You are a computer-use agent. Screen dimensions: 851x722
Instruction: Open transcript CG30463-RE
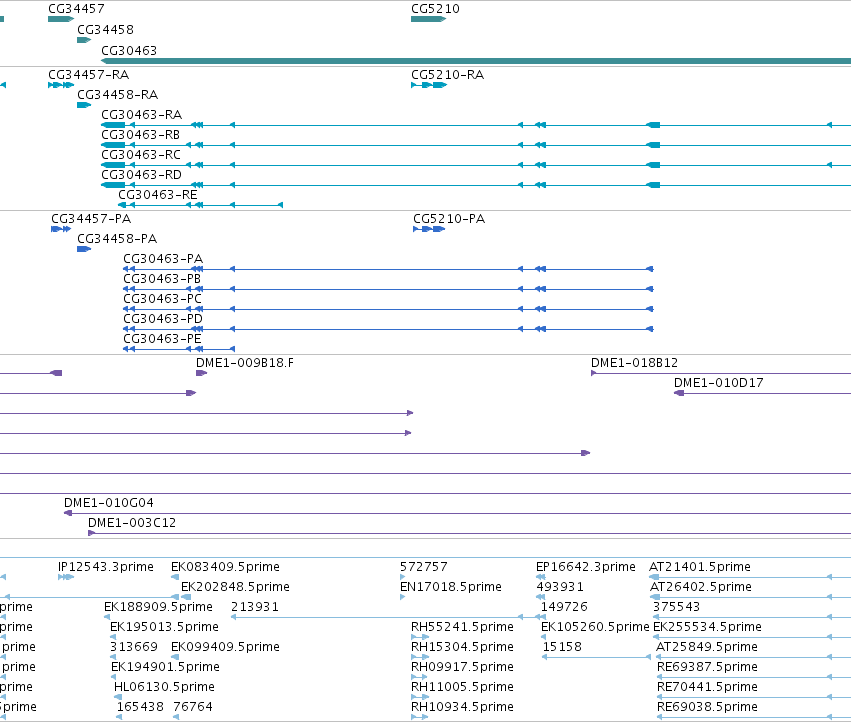[x=158, y=194]
